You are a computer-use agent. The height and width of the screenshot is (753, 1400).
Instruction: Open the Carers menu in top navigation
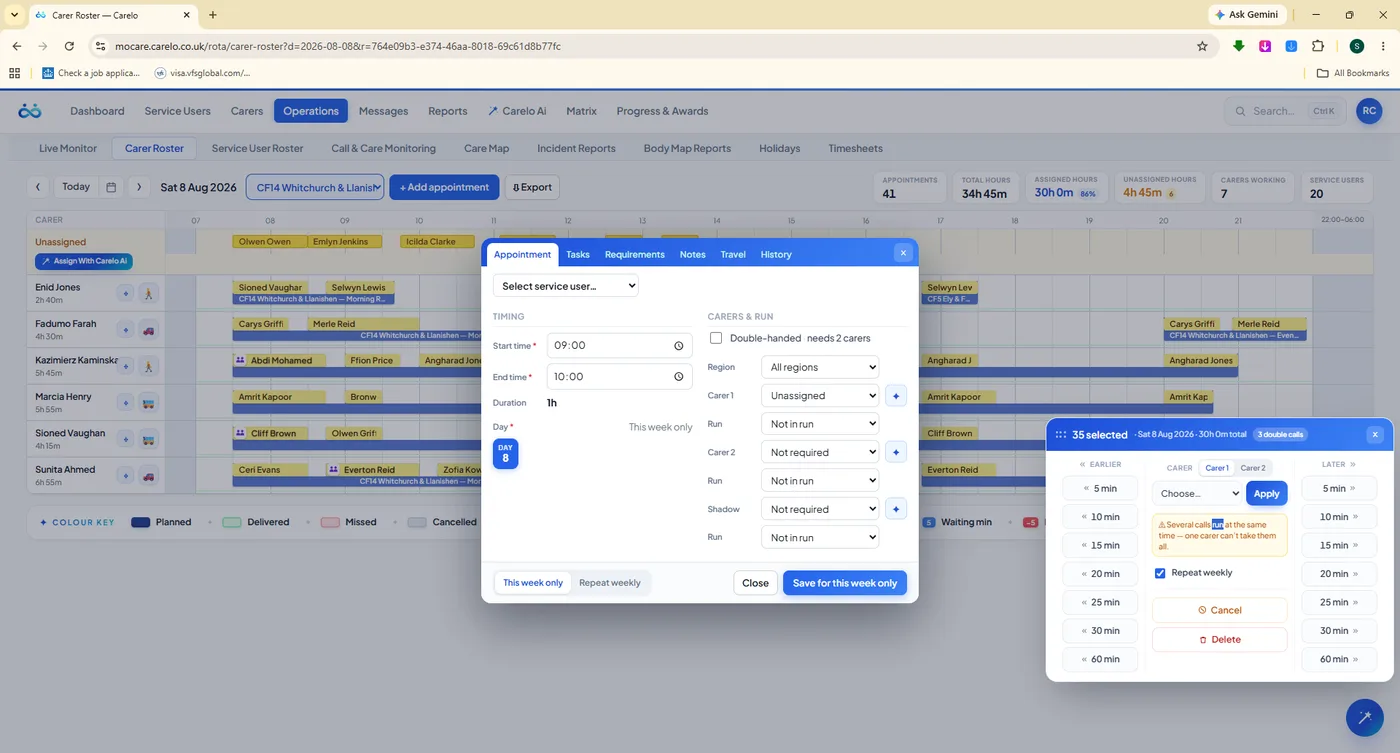(x=247, y=111)
